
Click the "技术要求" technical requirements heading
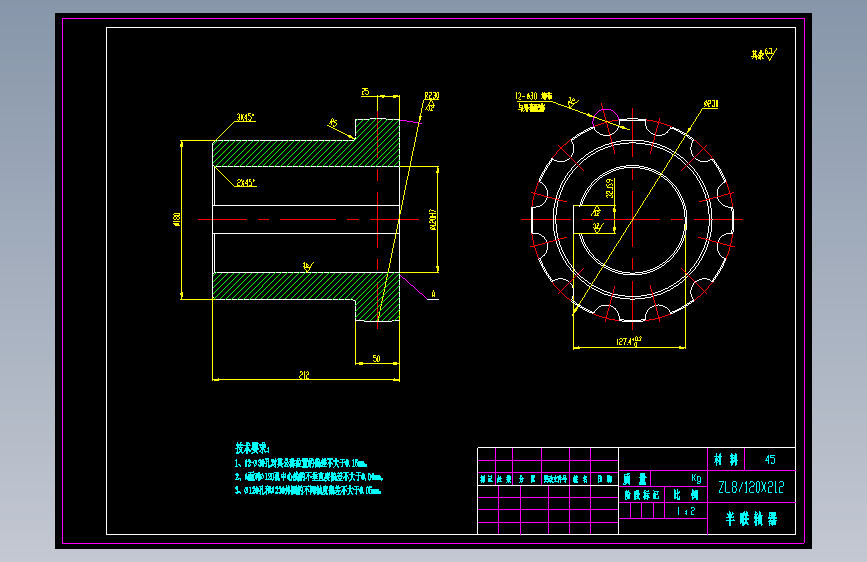252,448
